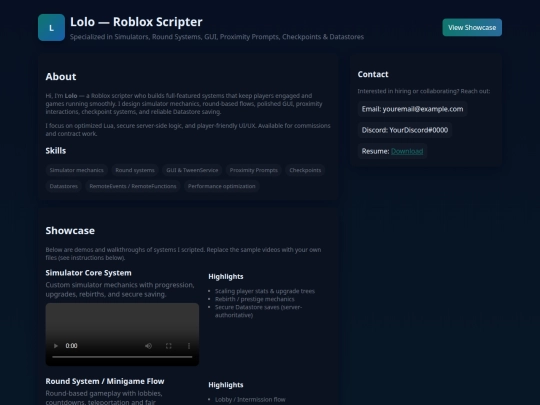Click the View Showcase button
Screen dimensions: 540x405
click(472, 28)
